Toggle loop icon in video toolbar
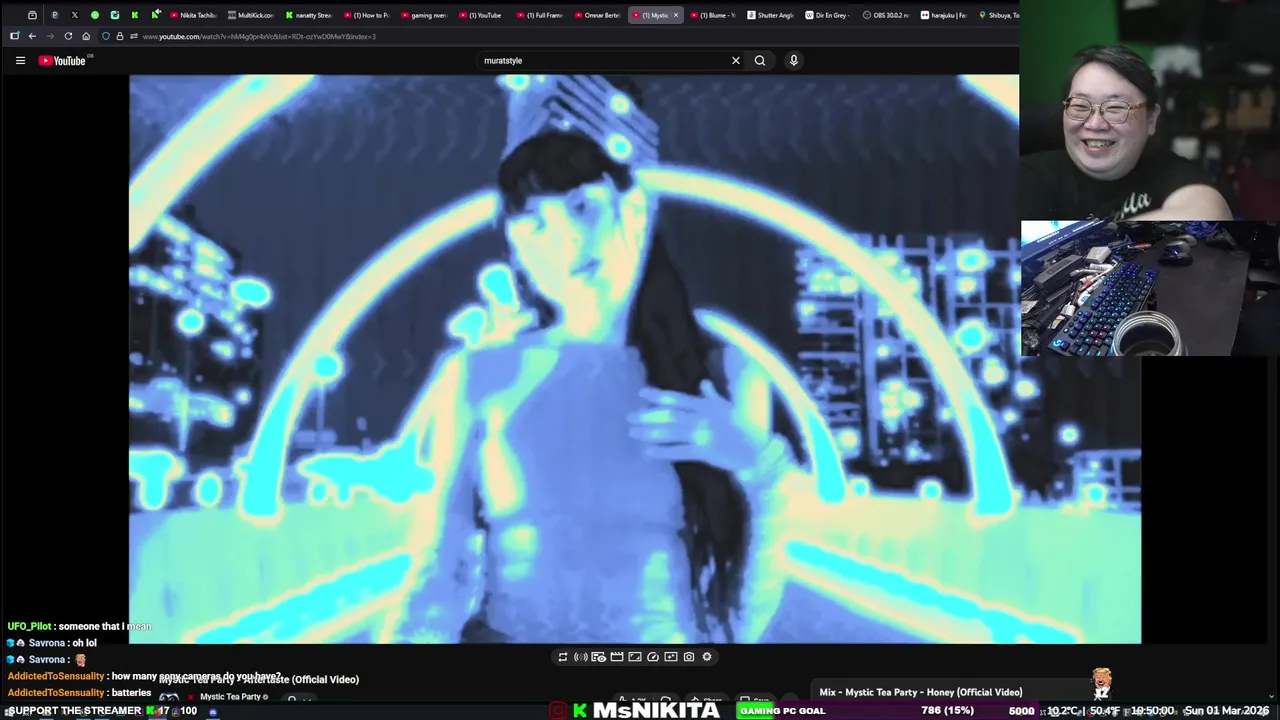 pos(563,657)
